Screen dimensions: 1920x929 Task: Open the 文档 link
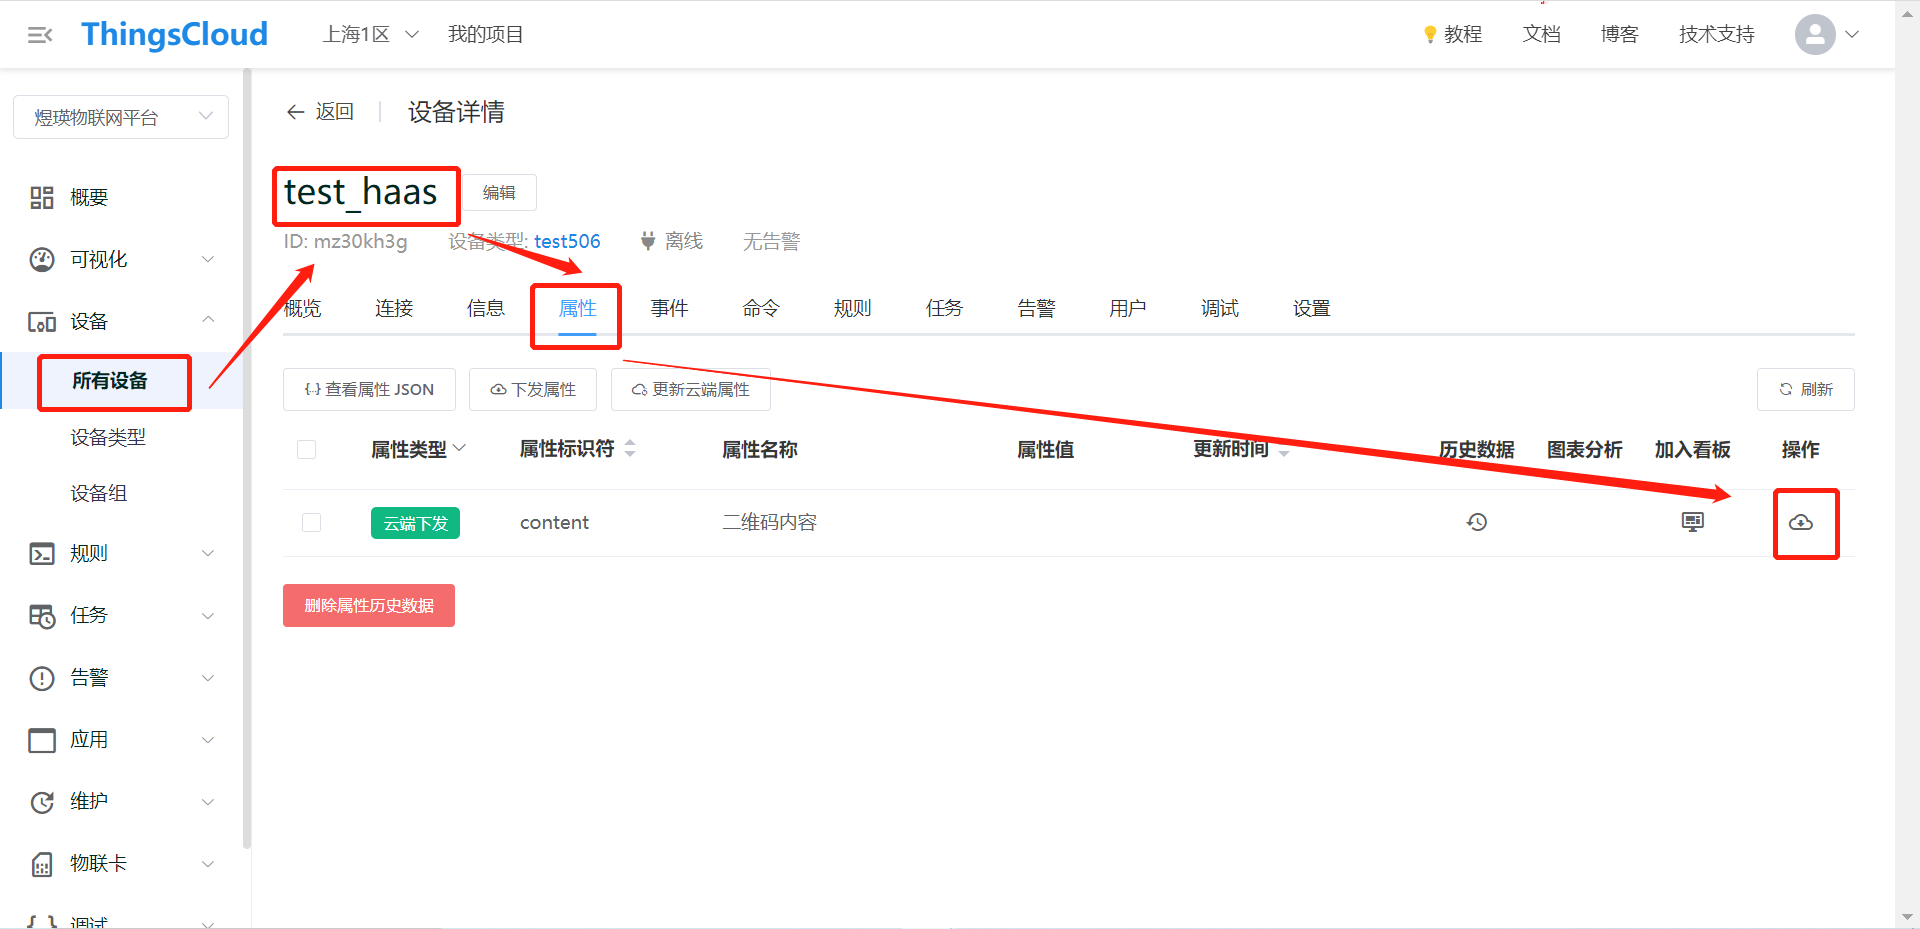pos(1541,34)
